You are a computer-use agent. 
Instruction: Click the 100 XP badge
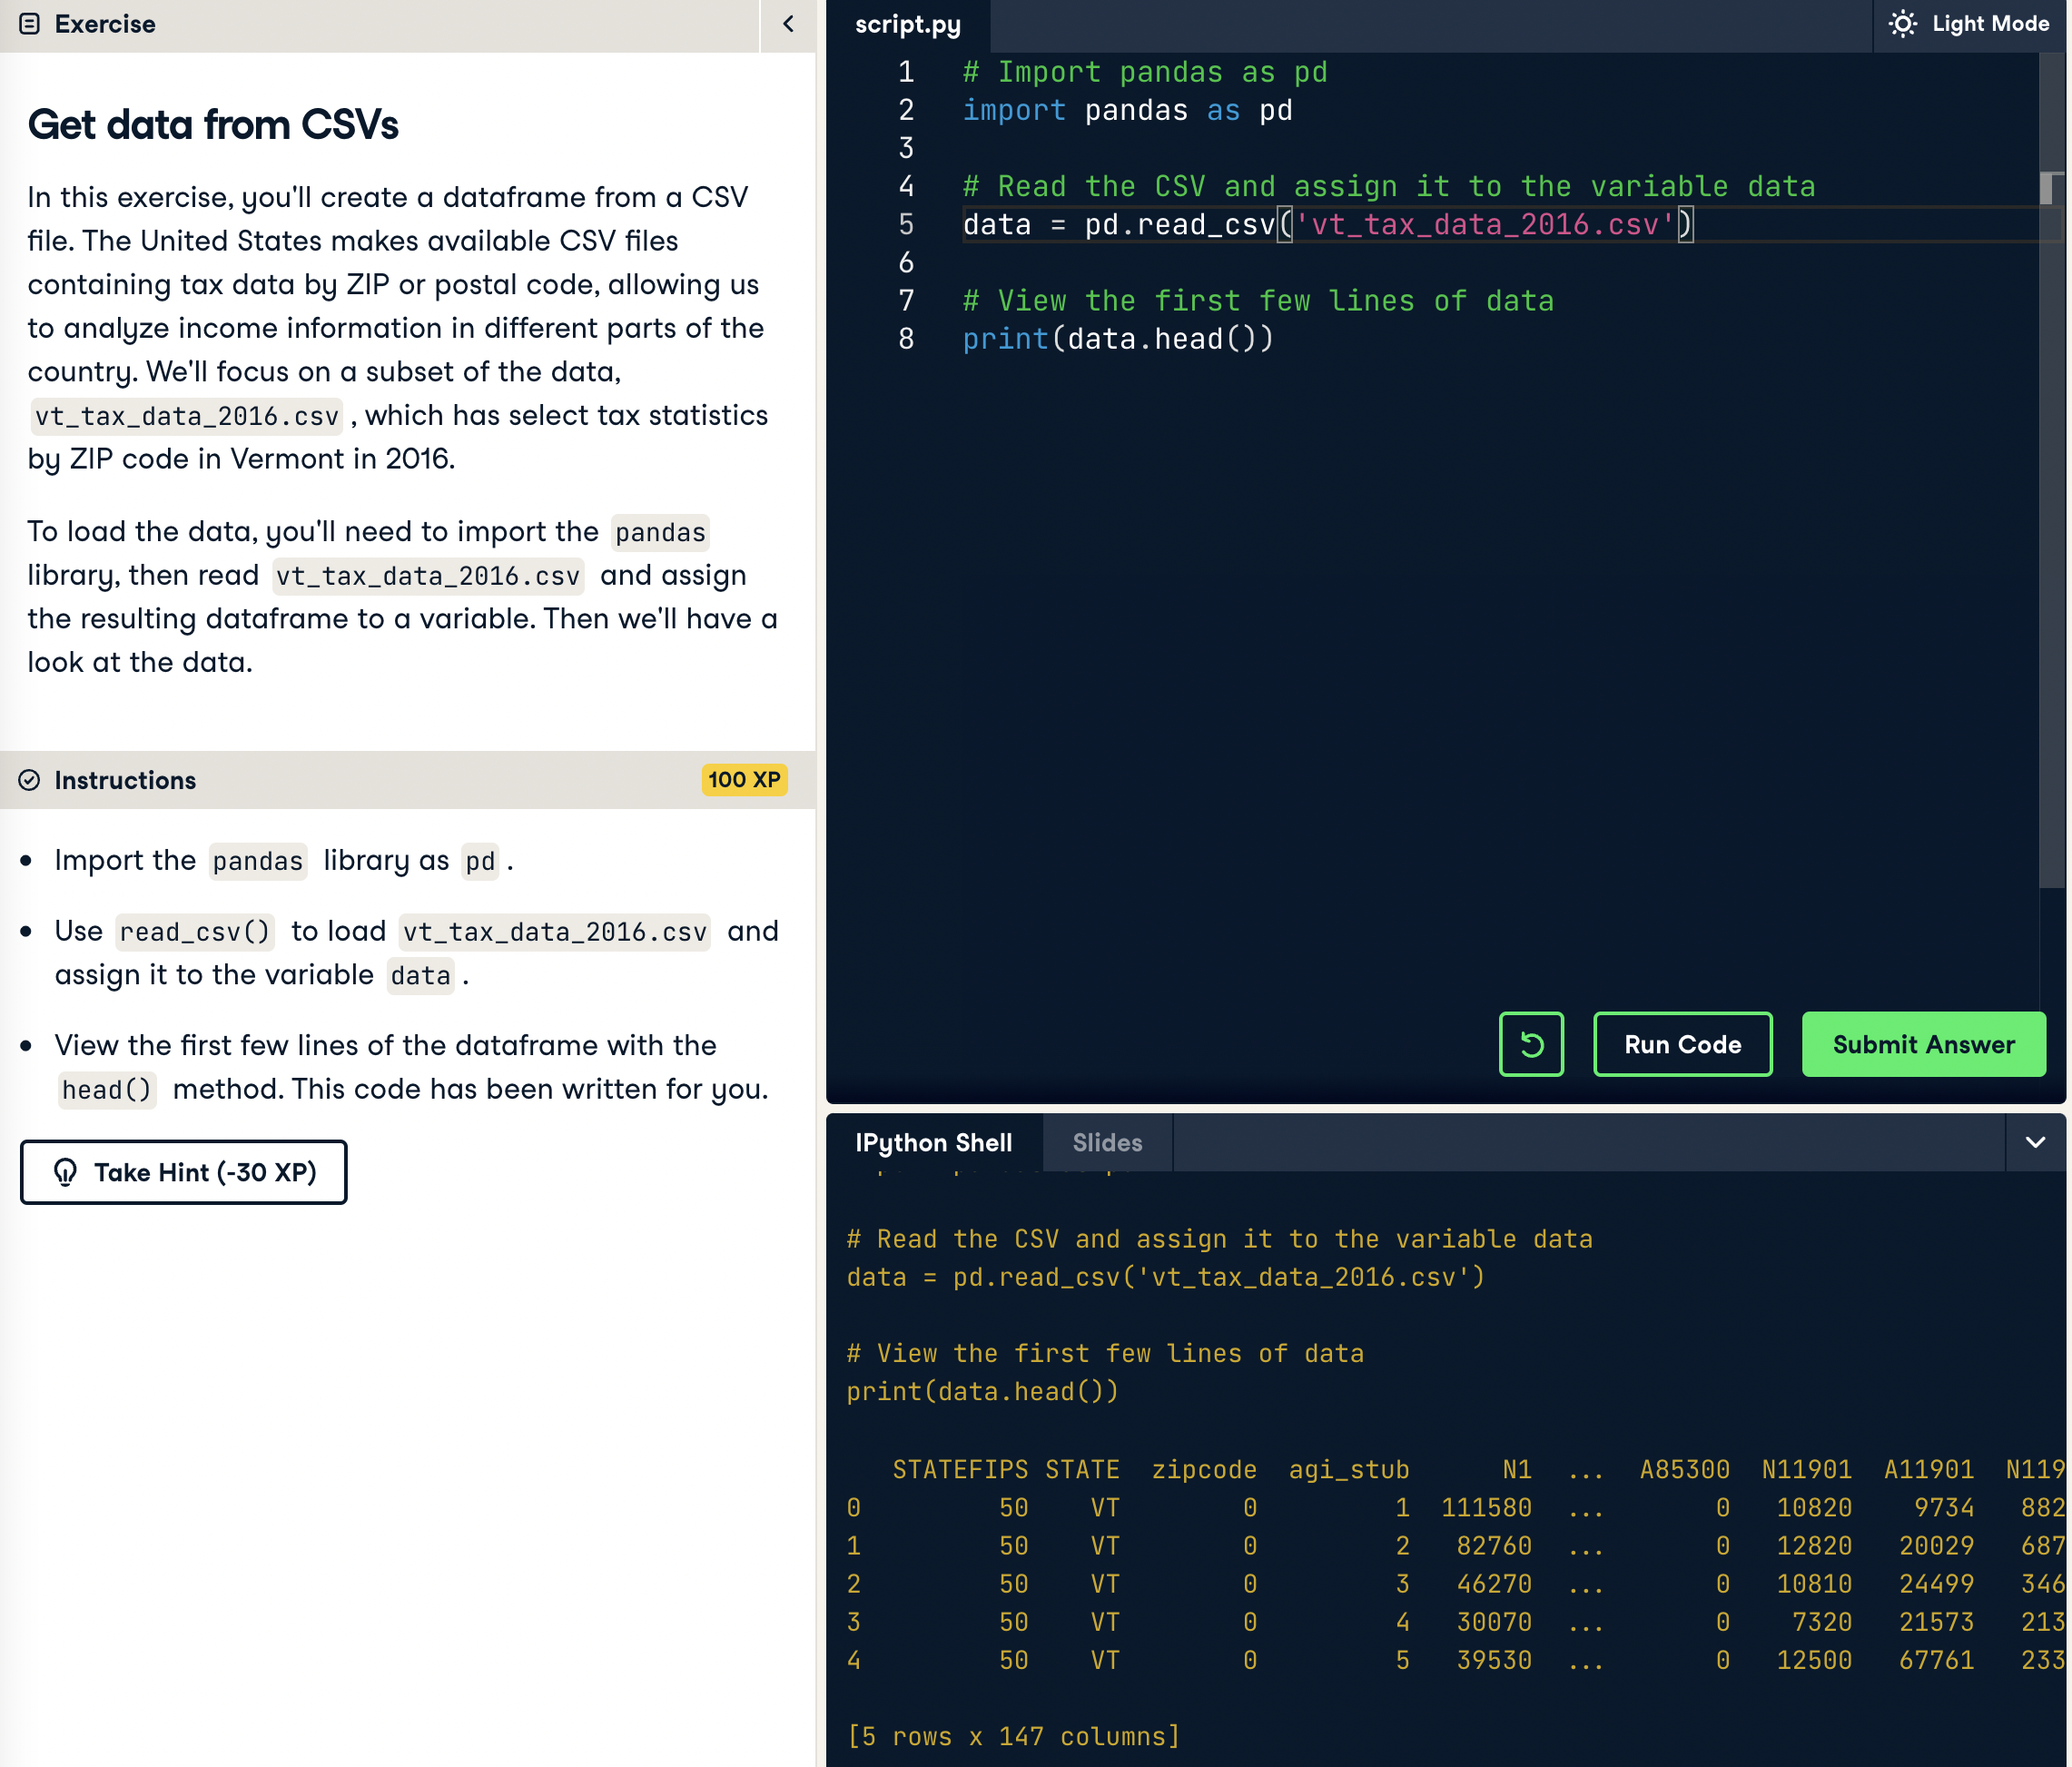744,780
